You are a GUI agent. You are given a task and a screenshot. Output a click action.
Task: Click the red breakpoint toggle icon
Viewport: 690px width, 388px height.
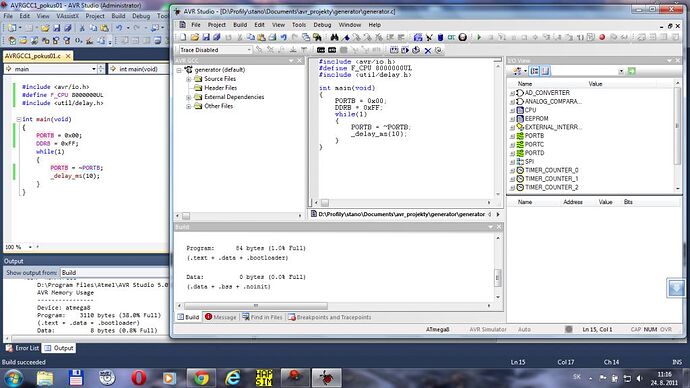tap(602, 37)
